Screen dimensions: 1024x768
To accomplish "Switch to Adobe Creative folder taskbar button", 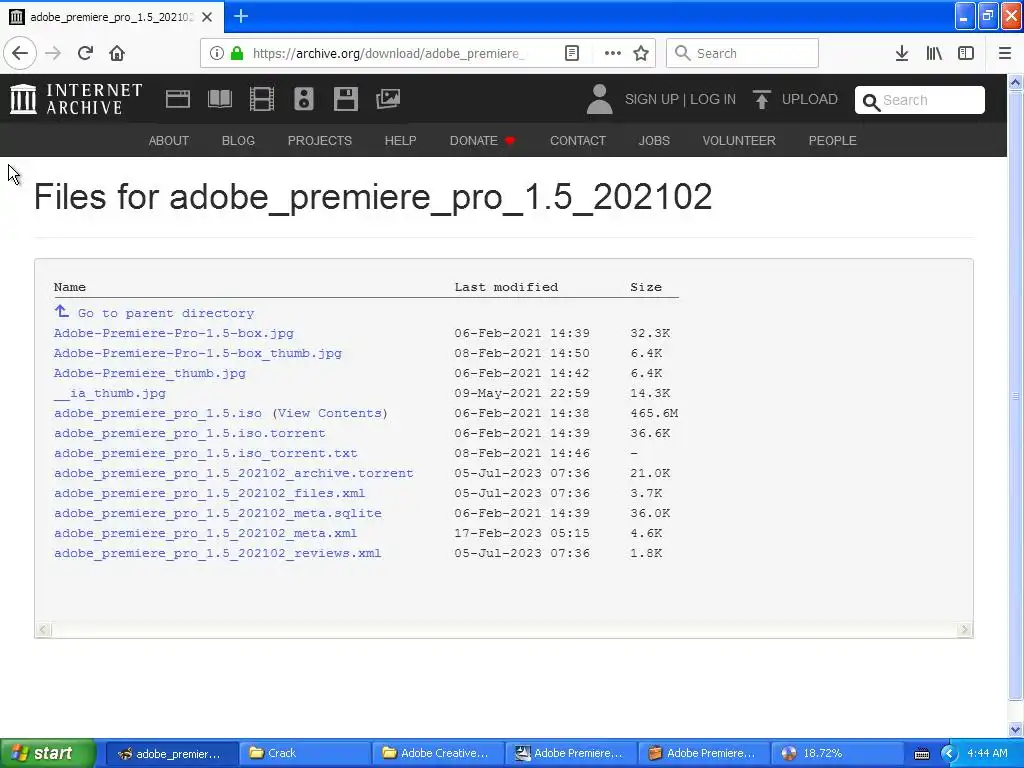I will (438, 753).
